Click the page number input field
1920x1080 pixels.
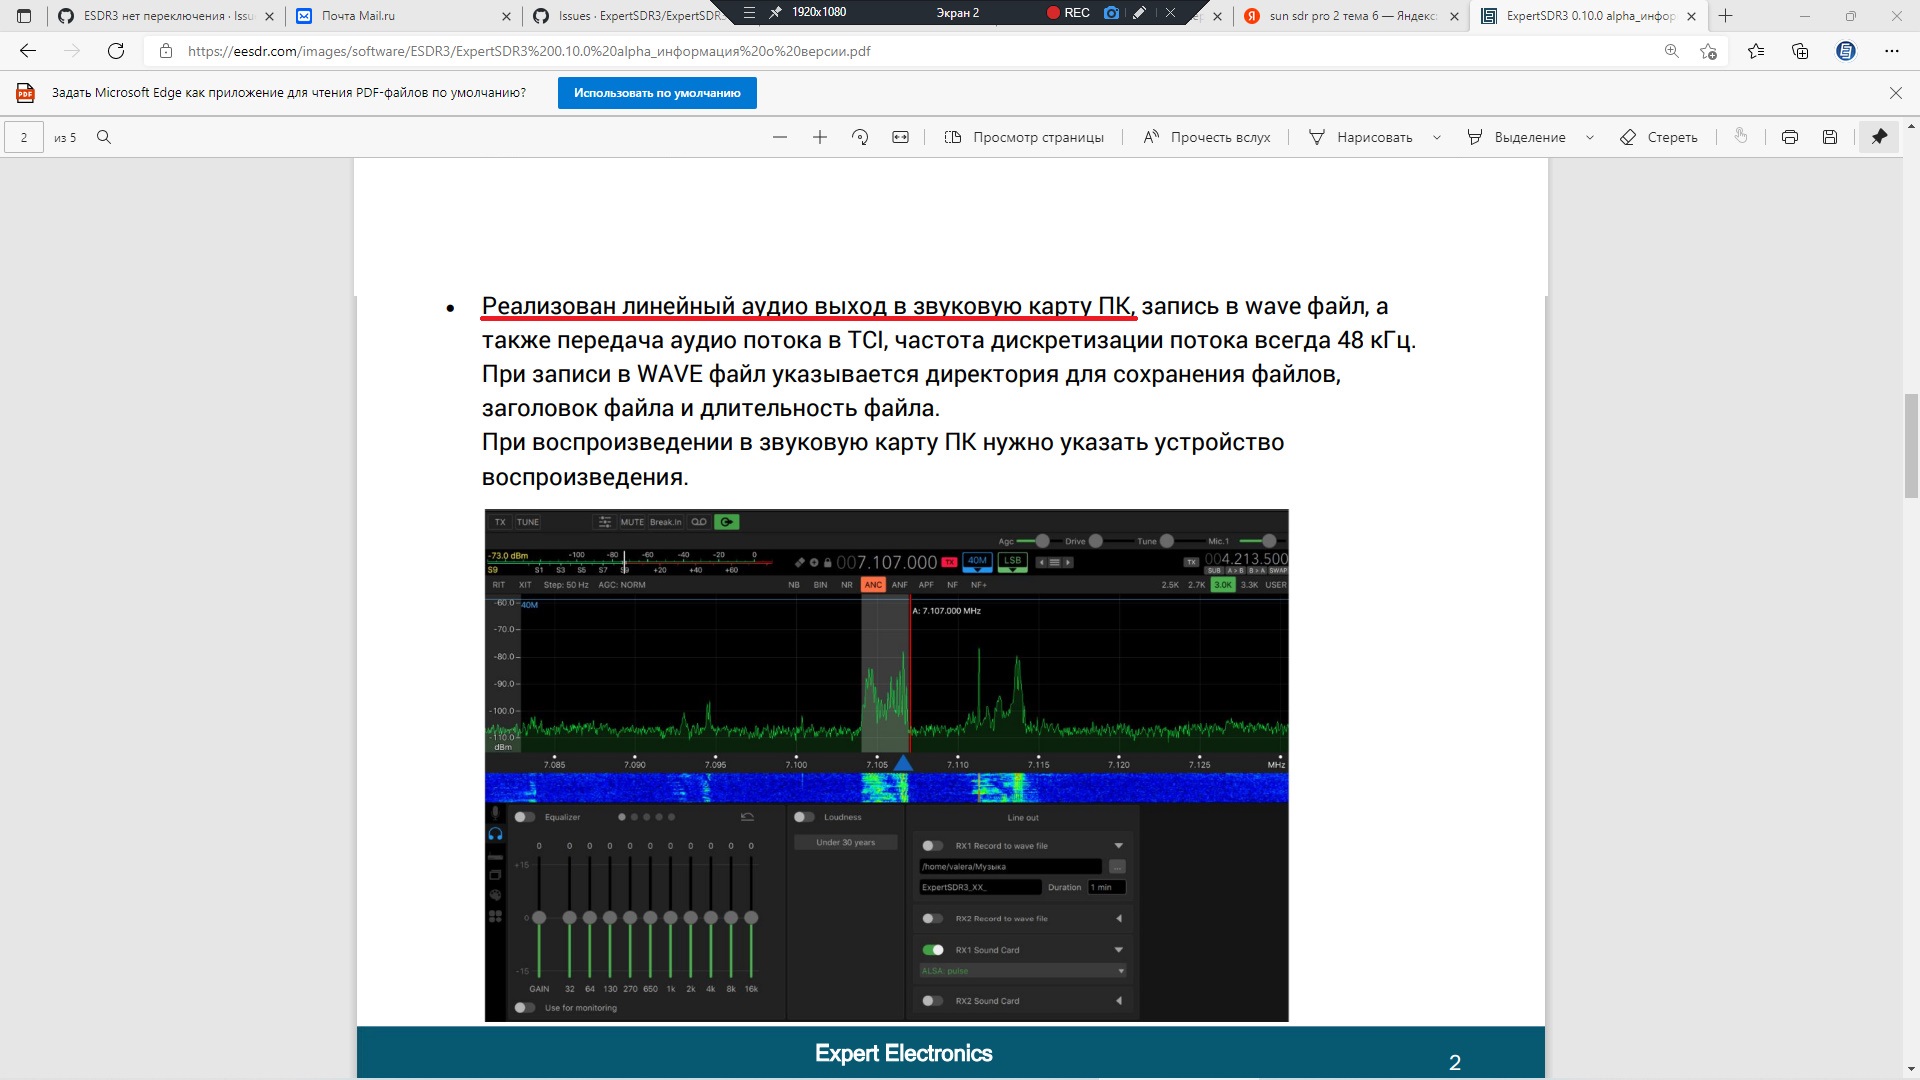pyautogui.click(x=24, y=137)
